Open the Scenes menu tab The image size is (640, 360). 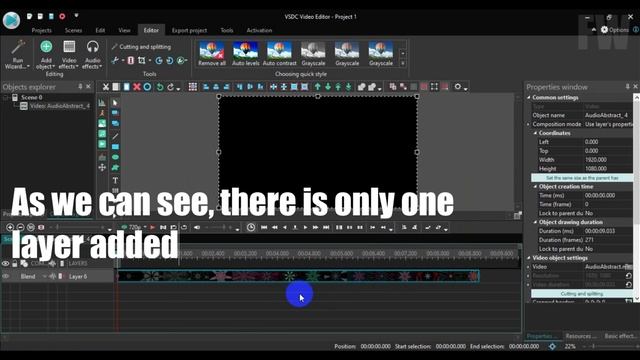click(x=73, y=30)
